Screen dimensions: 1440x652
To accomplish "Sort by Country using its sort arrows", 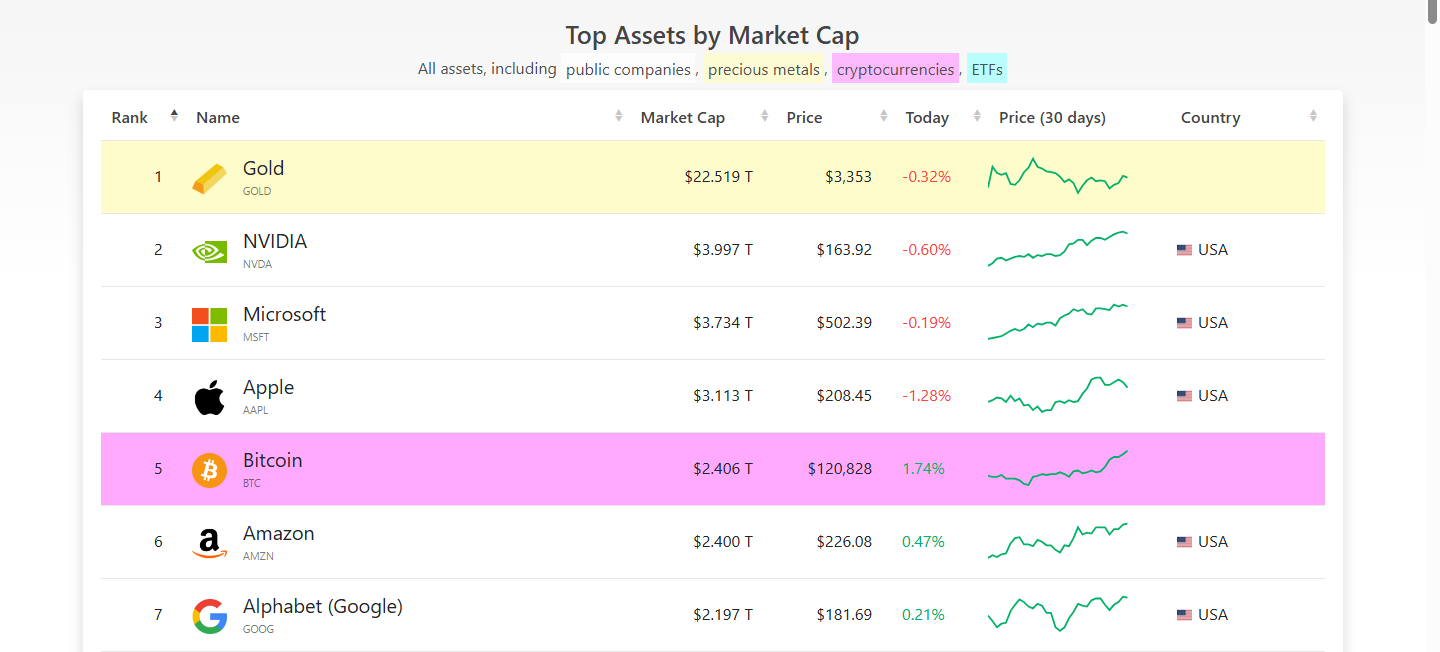I will pos(1313,116).
